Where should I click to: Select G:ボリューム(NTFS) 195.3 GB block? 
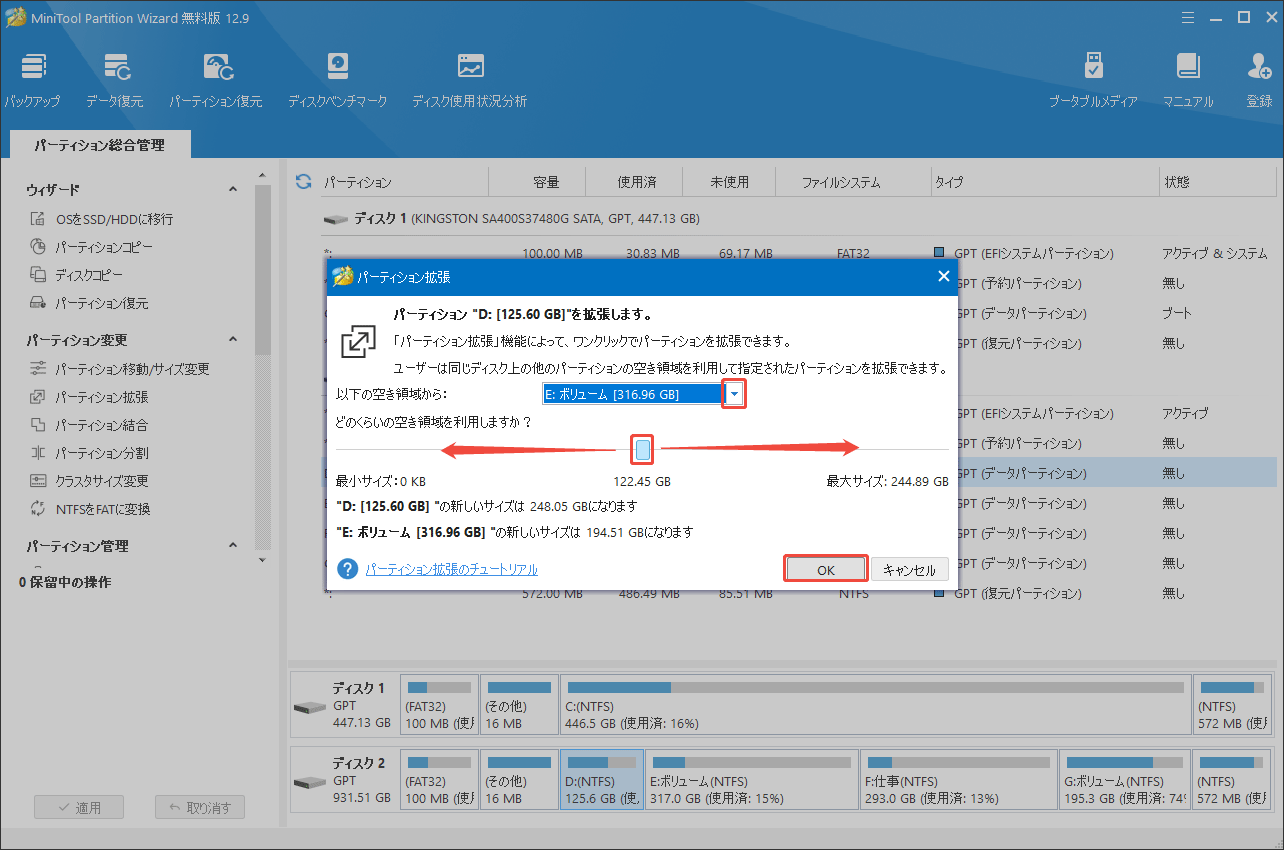pyautogui.click(x=1125, y=780)
